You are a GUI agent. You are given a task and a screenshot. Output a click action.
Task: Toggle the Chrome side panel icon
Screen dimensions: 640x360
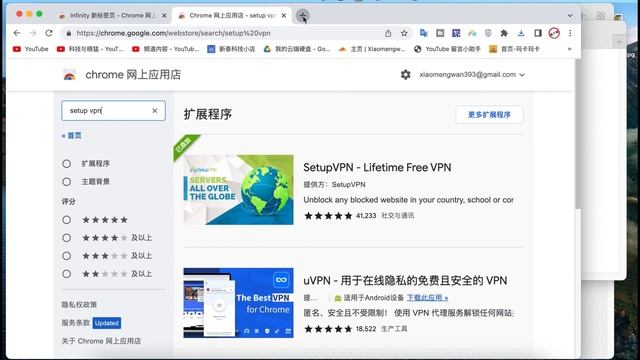click(x=538, y=33)
